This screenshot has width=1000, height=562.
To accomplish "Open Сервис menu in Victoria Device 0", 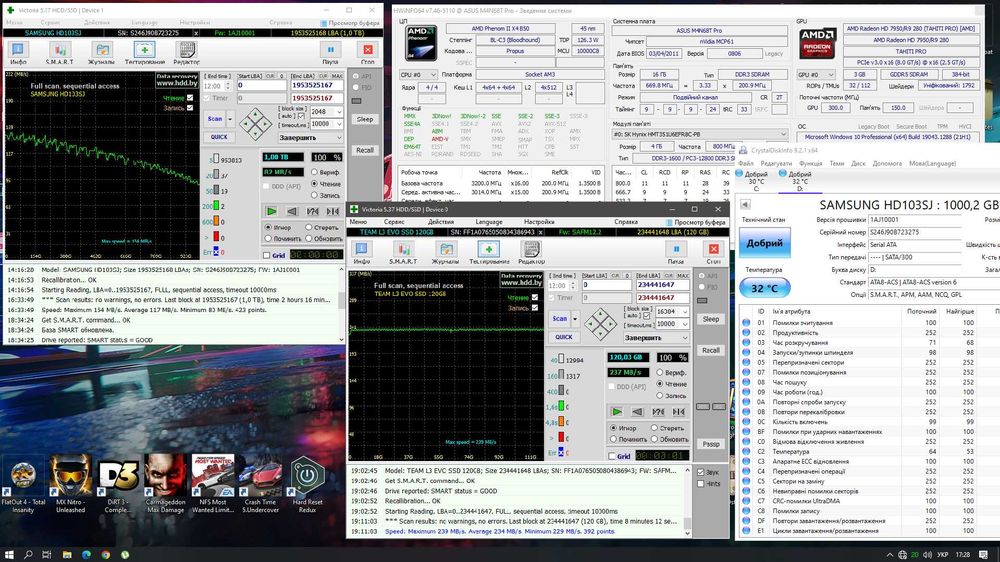I will click(x=394, y=222).
